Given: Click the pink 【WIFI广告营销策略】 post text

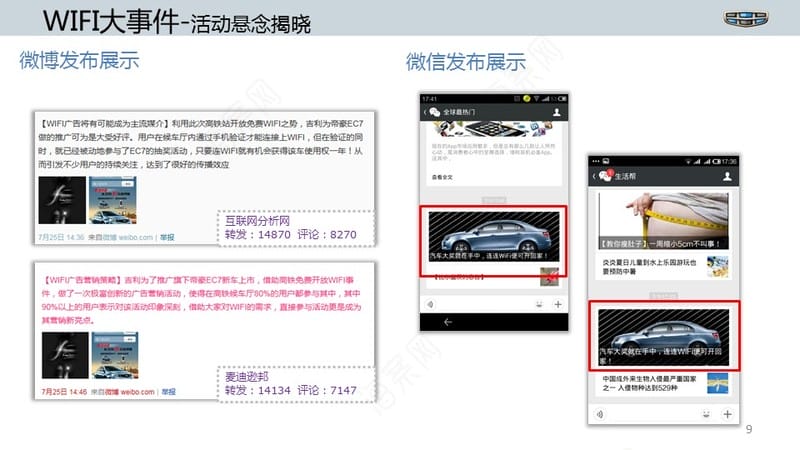Looking at the screenshot, I should tap(202, 300).
